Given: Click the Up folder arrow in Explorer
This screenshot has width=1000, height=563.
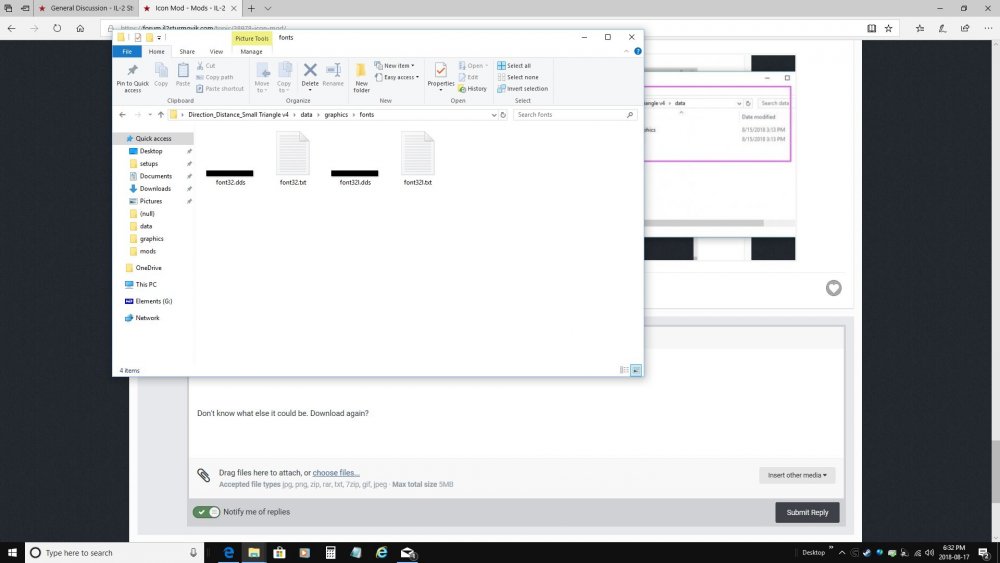Looking at the screenshot, I should [160, 115].
